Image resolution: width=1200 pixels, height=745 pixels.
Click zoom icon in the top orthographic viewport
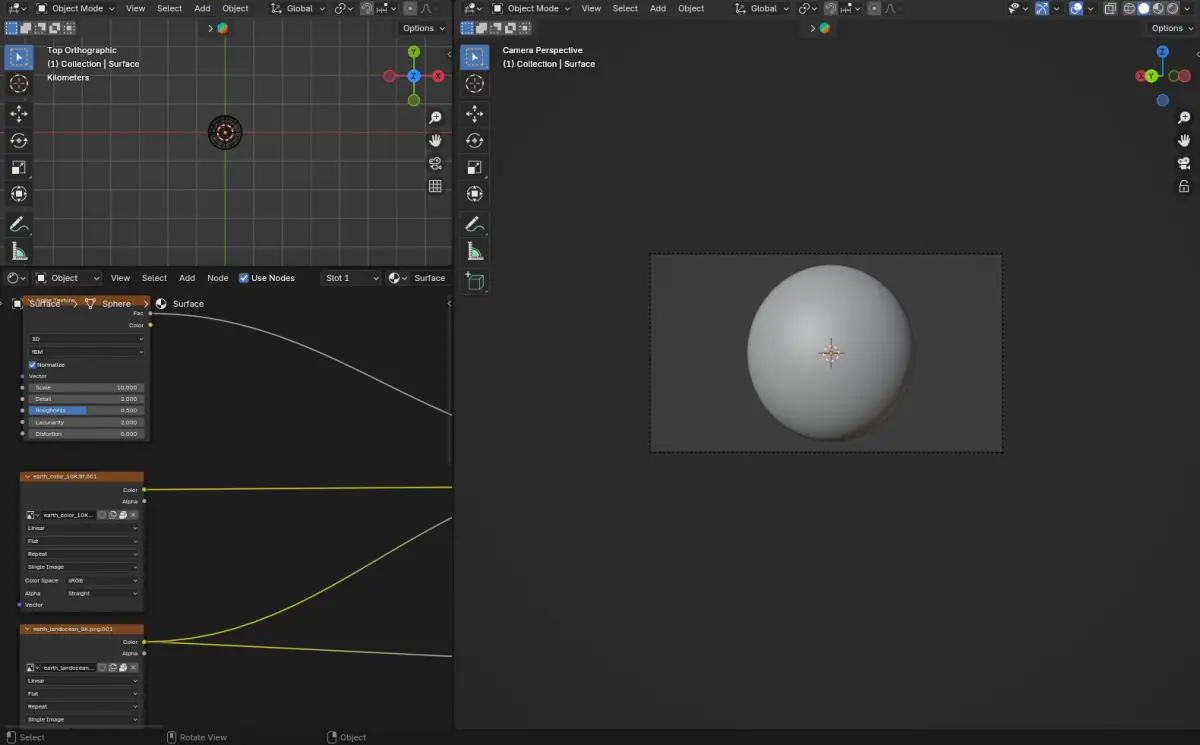pos(435,117)
